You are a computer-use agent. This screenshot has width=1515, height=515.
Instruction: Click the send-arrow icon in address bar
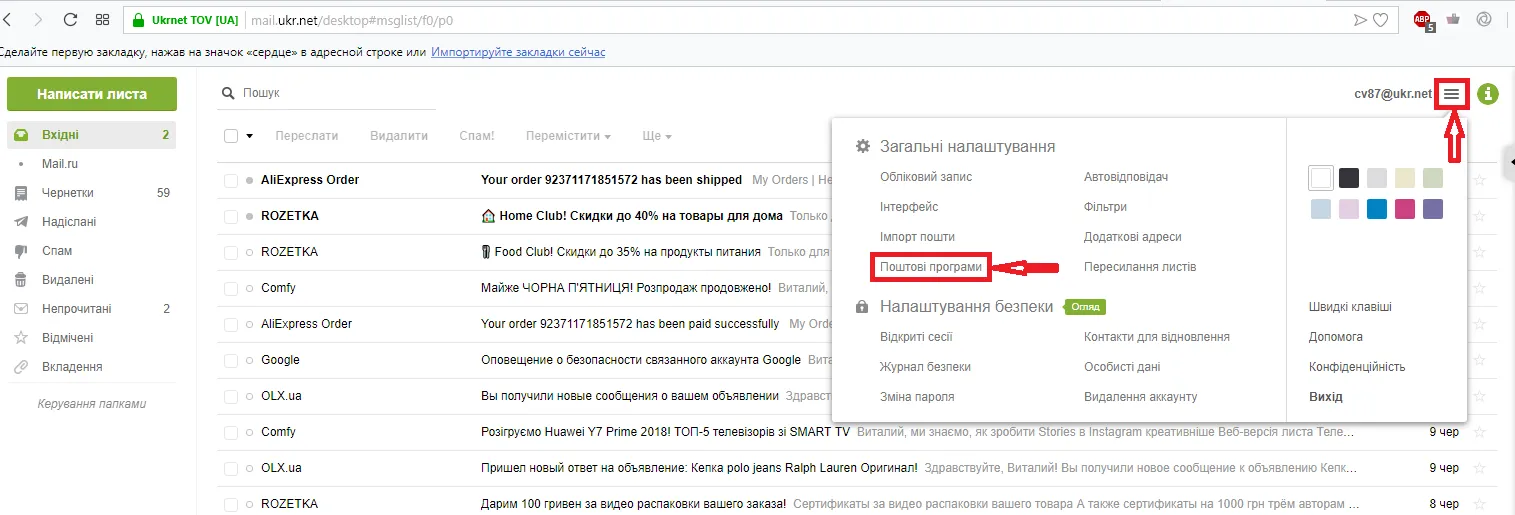tap(1360, 19)
